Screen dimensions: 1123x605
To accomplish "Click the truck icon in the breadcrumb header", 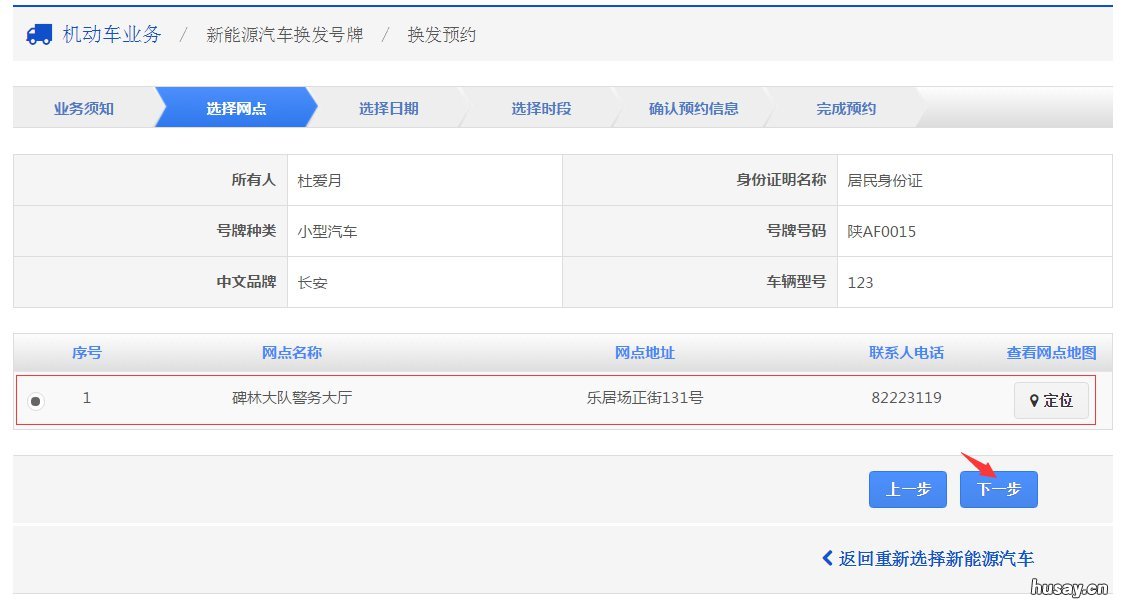I will point(39,33).
